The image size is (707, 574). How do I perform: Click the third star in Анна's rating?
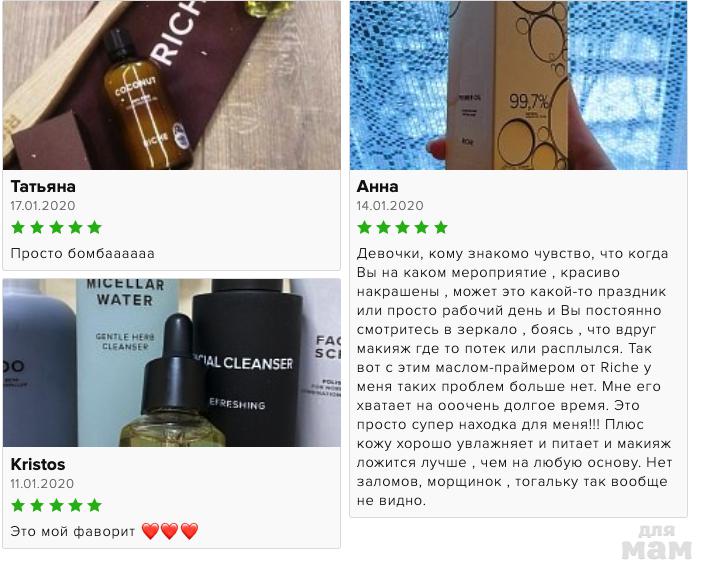(402, 227)
